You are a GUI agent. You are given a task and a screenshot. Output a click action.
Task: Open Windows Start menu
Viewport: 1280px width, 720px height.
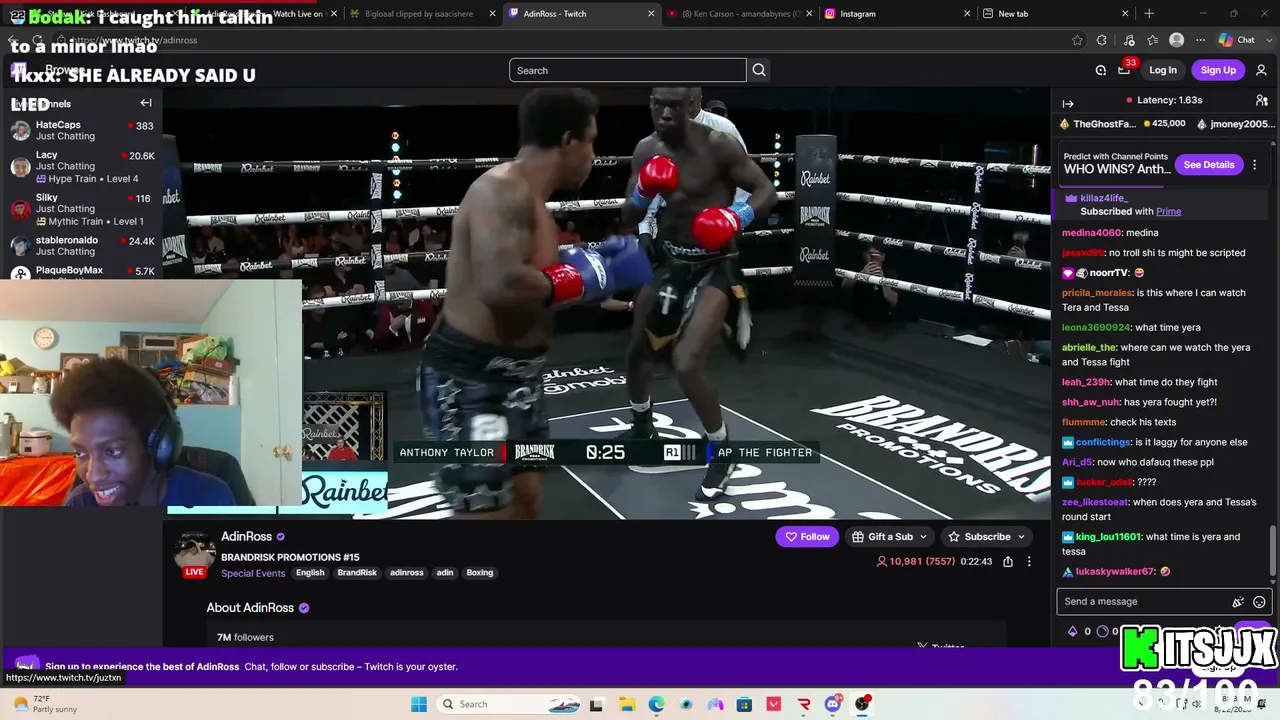pos(419,704)
